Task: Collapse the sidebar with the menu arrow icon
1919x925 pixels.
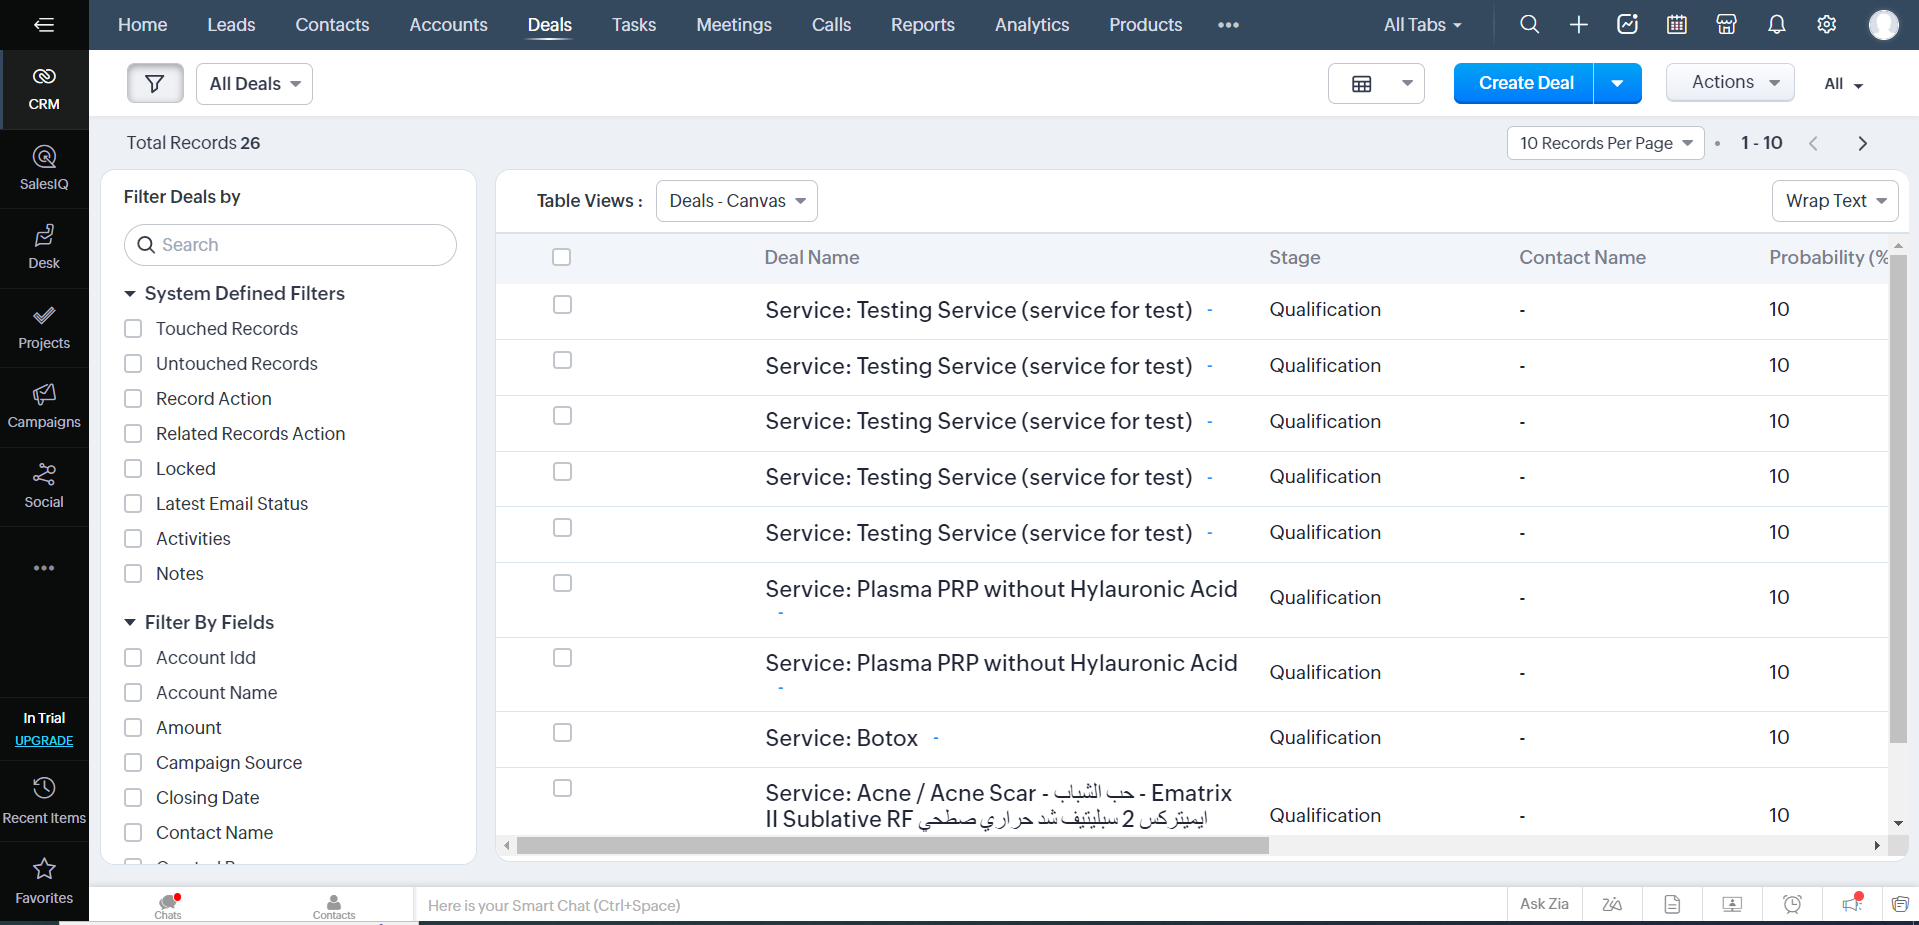Action: coord(44,25)
